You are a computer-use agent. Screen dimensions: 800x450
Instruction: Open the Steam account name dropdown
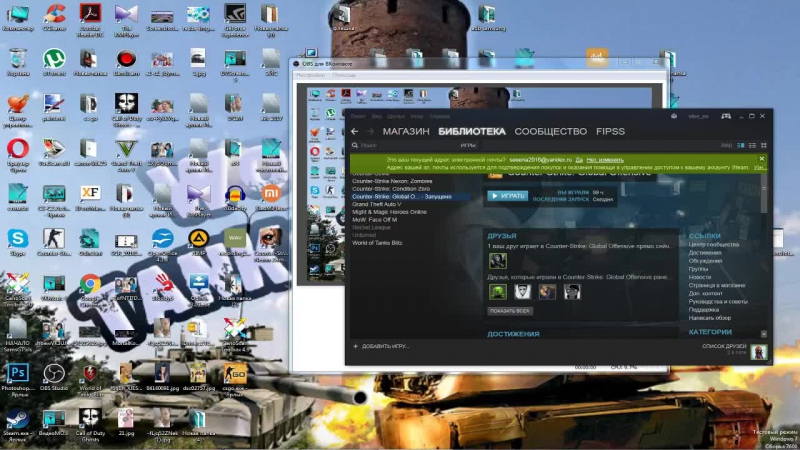698,116
